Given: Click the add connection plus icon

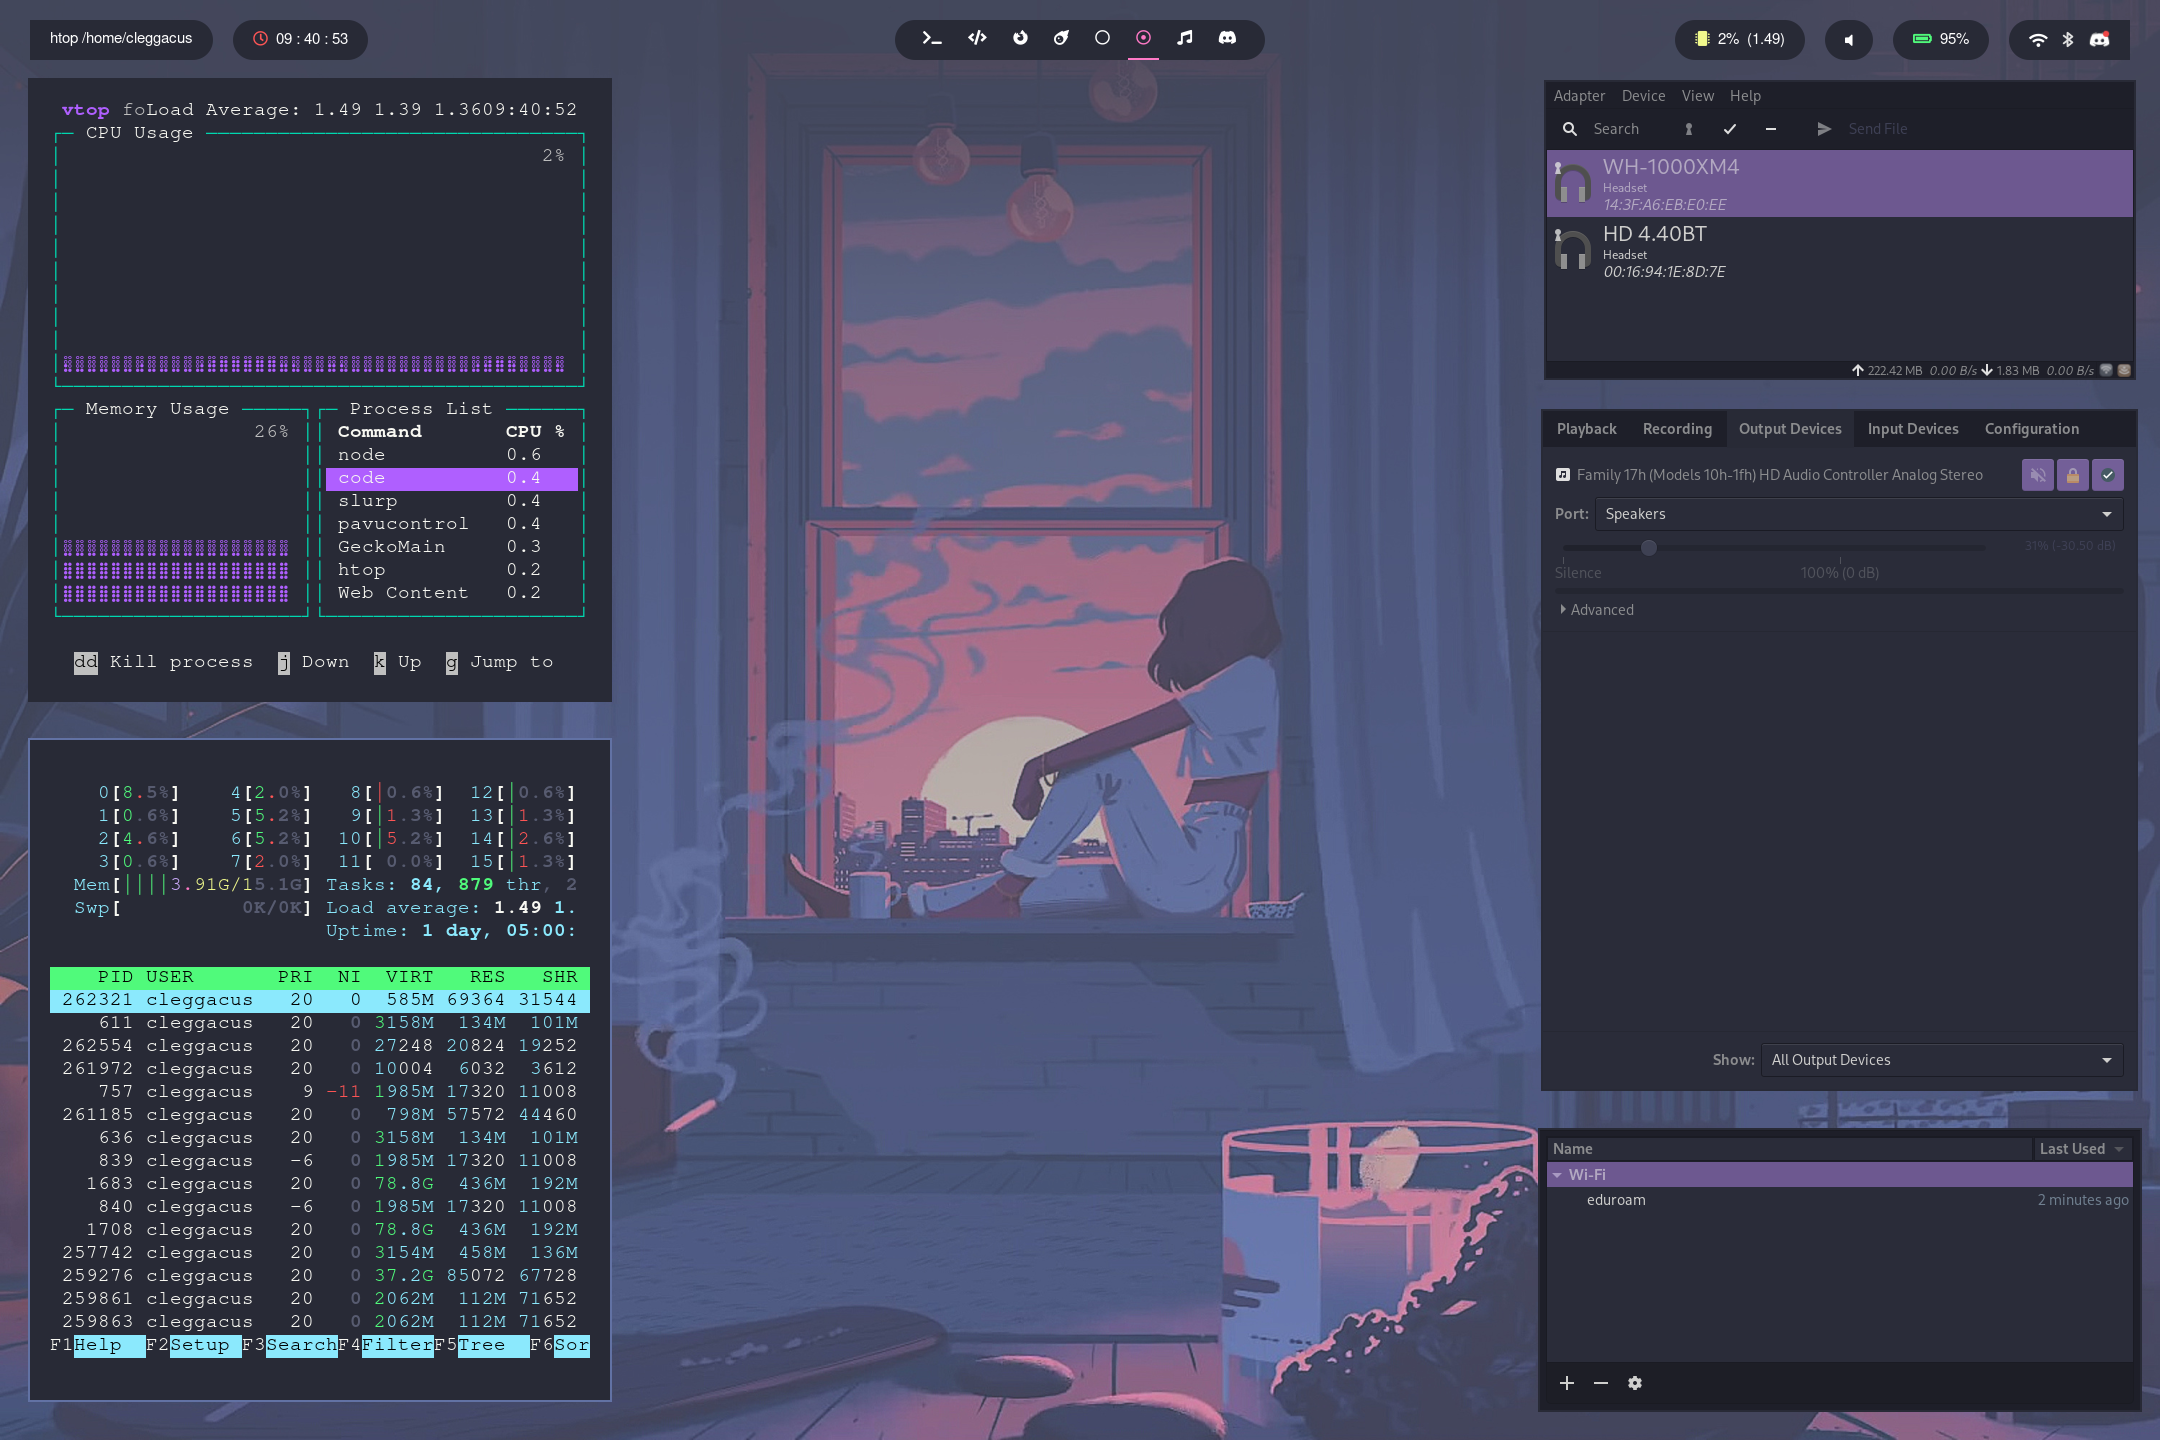Looking at the screenshot, I should pyautogui.click(x=1567, y=1383).
